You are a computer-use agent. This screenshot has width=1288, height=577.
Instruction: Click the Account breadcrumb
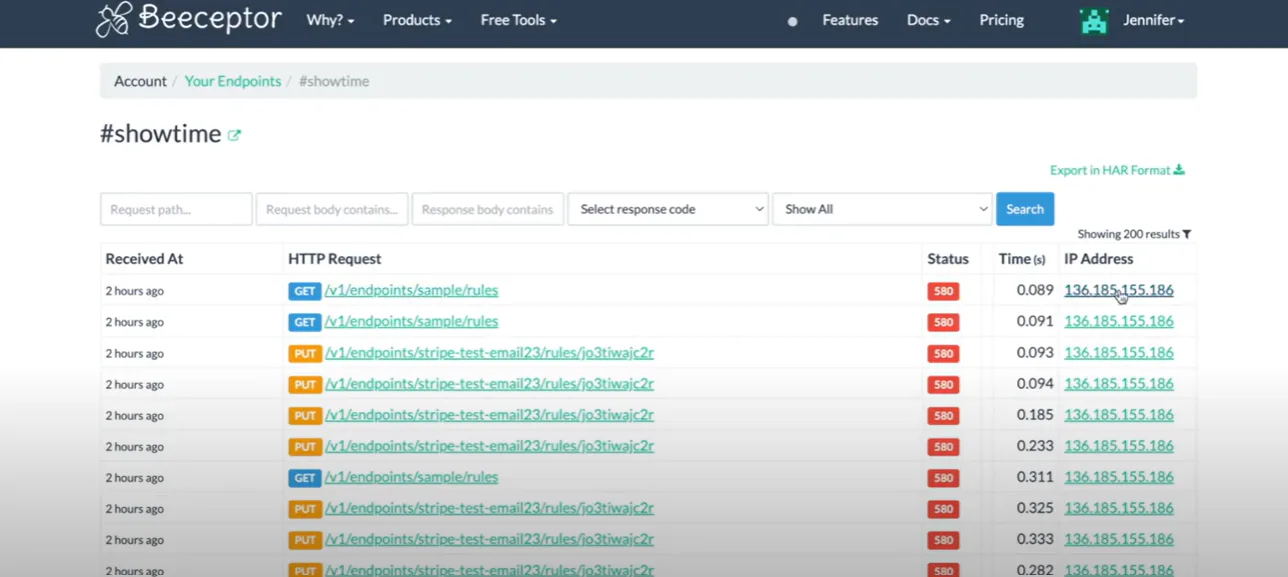(x=140, y=81)
